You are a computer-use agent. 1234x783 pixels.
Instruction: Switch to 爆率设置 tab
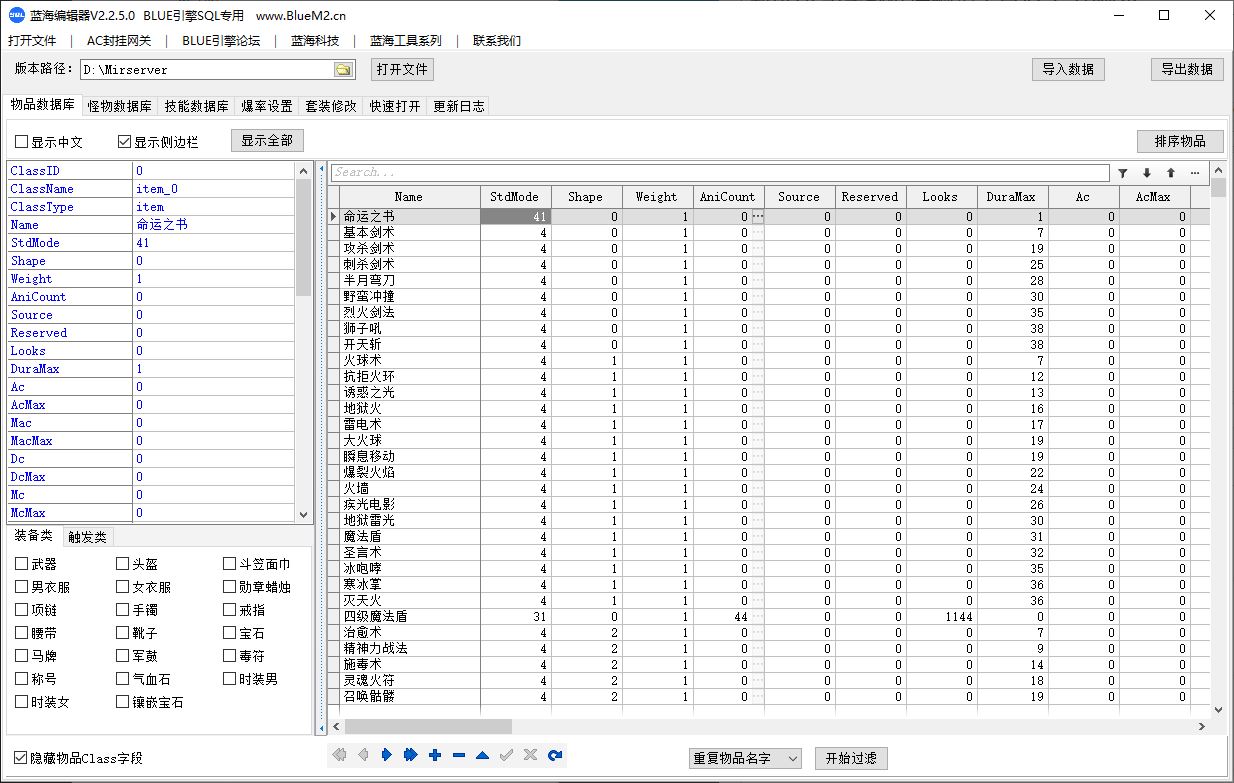click(267, 106)
